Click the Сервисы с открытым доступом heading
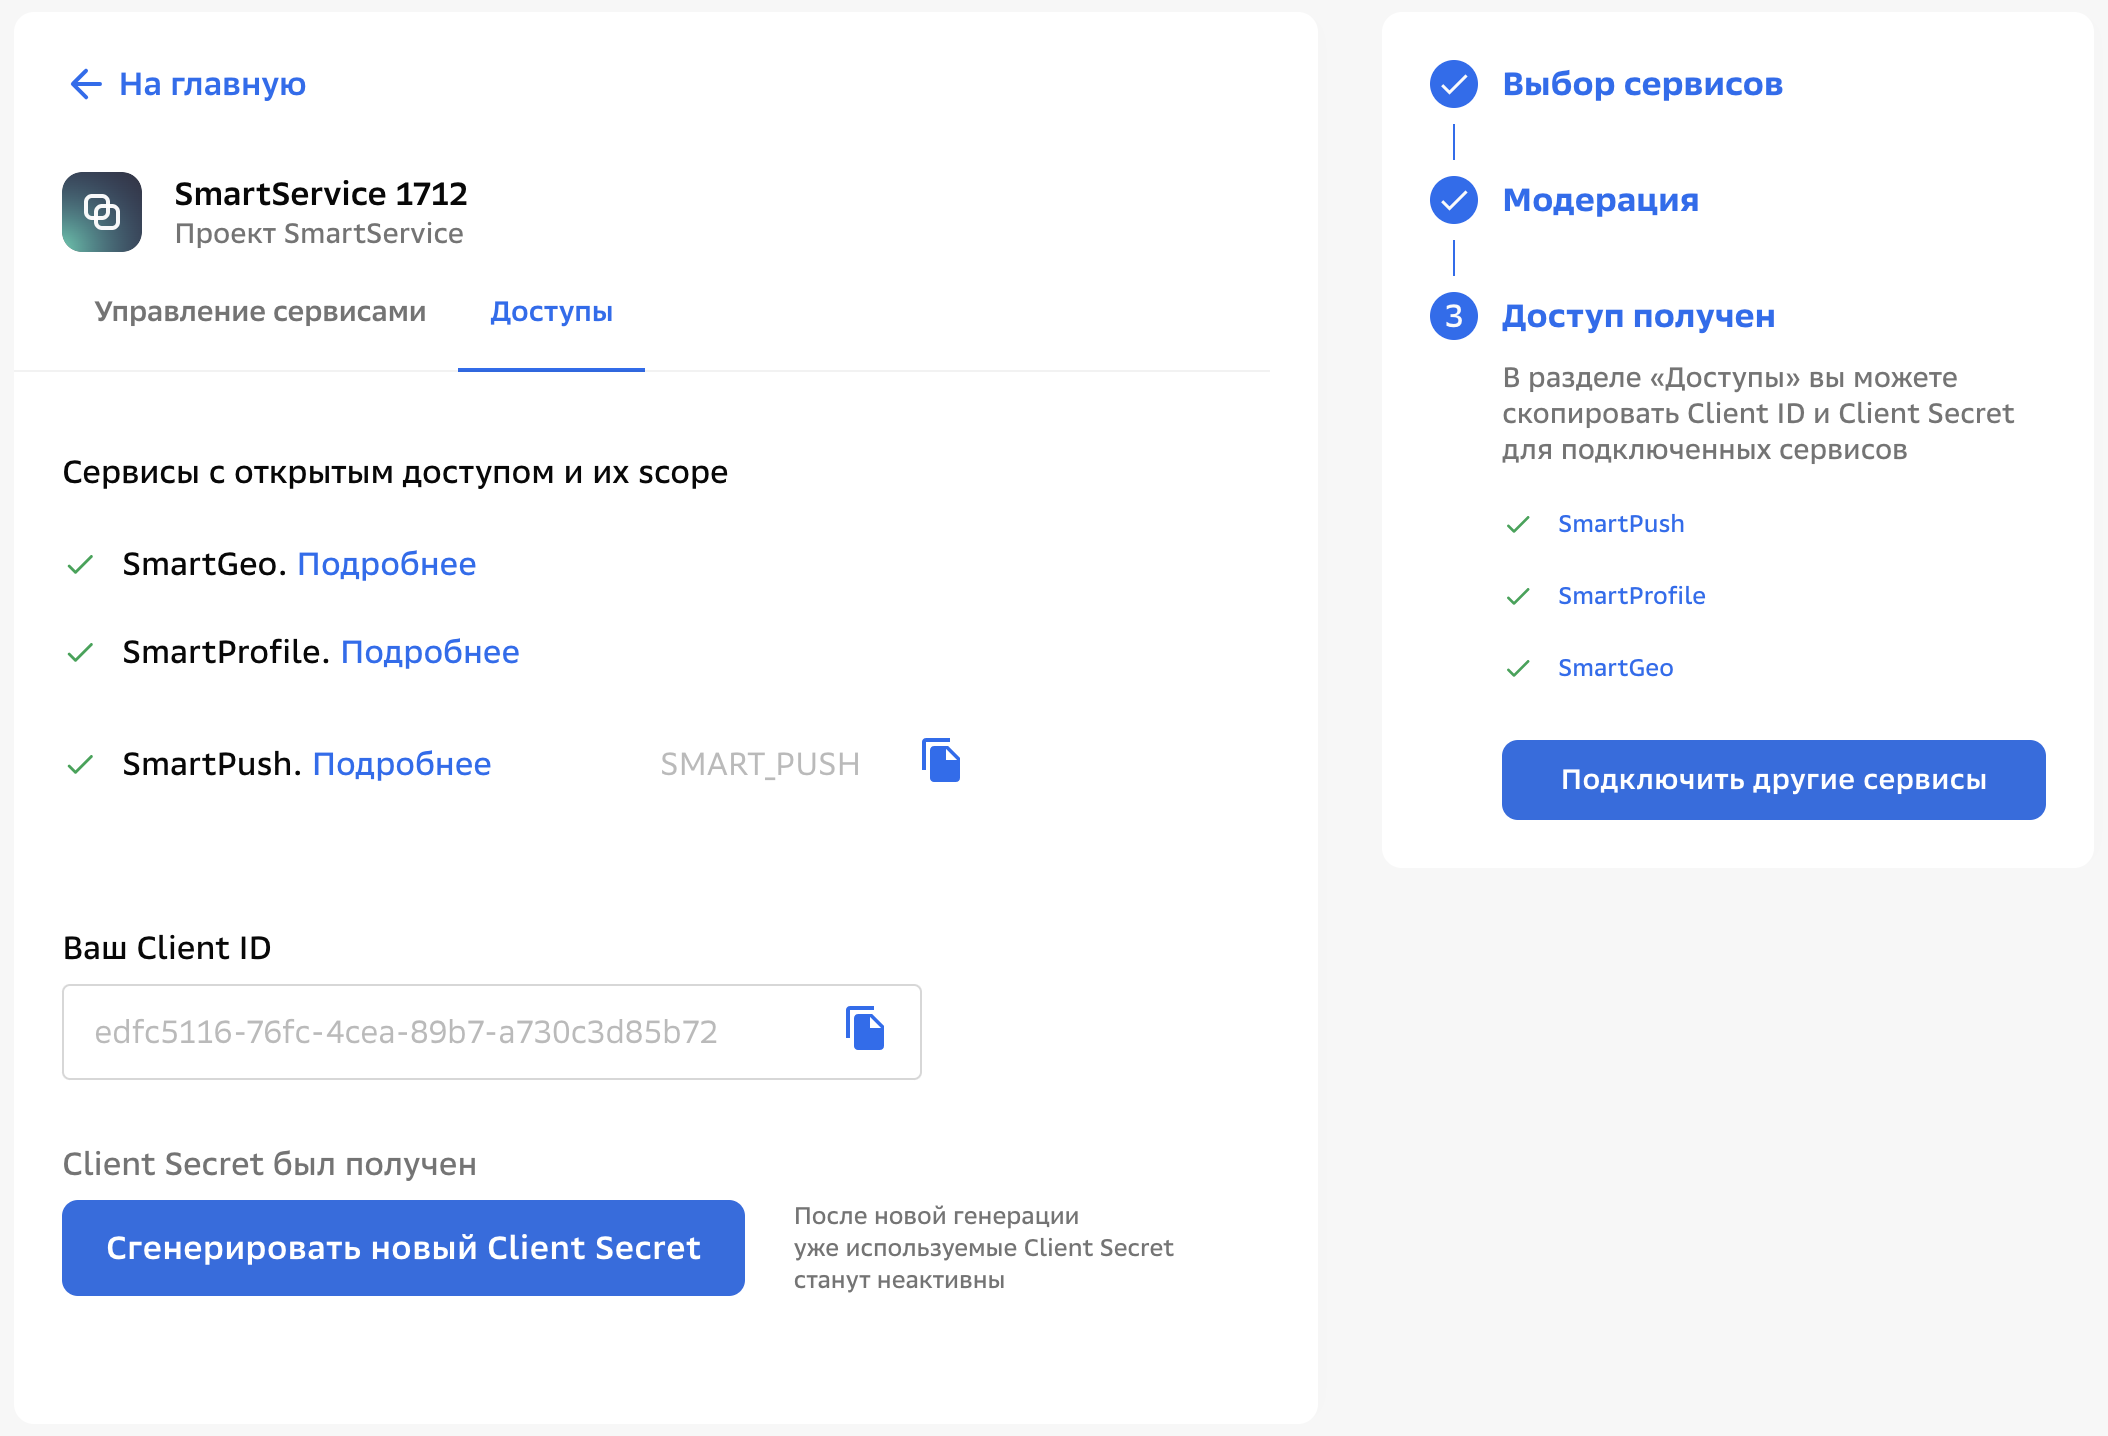Viewport: 2108px width, 1436px height. [395, 472]
